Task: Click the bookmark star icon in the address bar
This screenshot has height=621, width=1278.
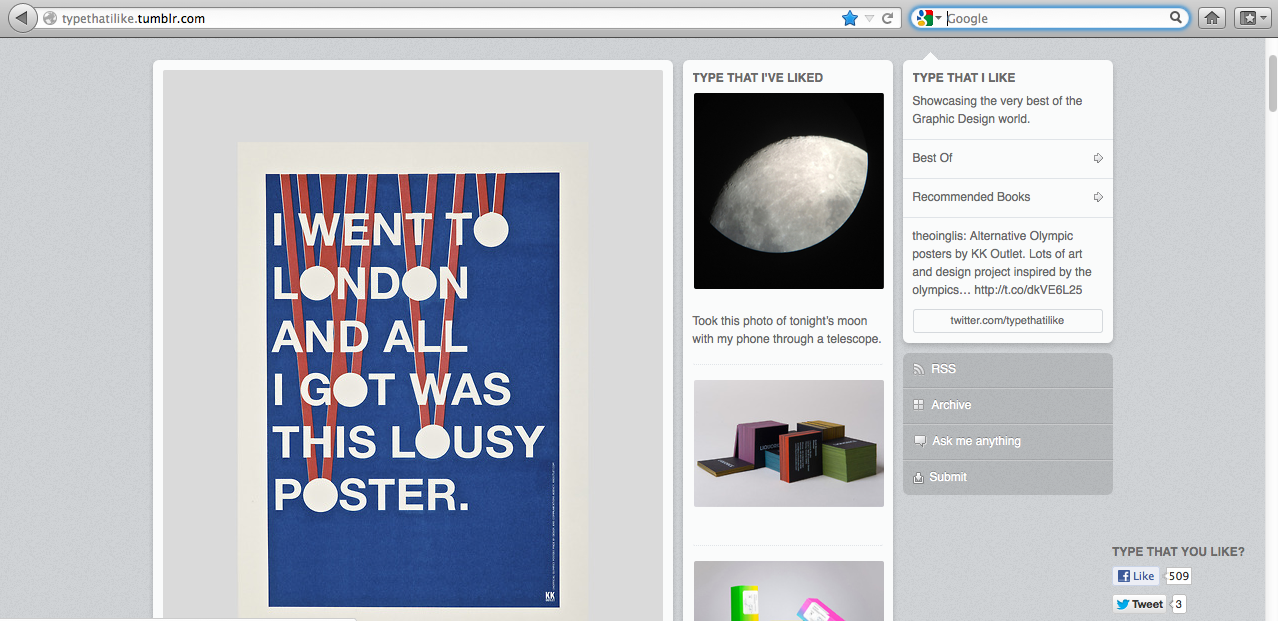Action: tap(850, 18)
